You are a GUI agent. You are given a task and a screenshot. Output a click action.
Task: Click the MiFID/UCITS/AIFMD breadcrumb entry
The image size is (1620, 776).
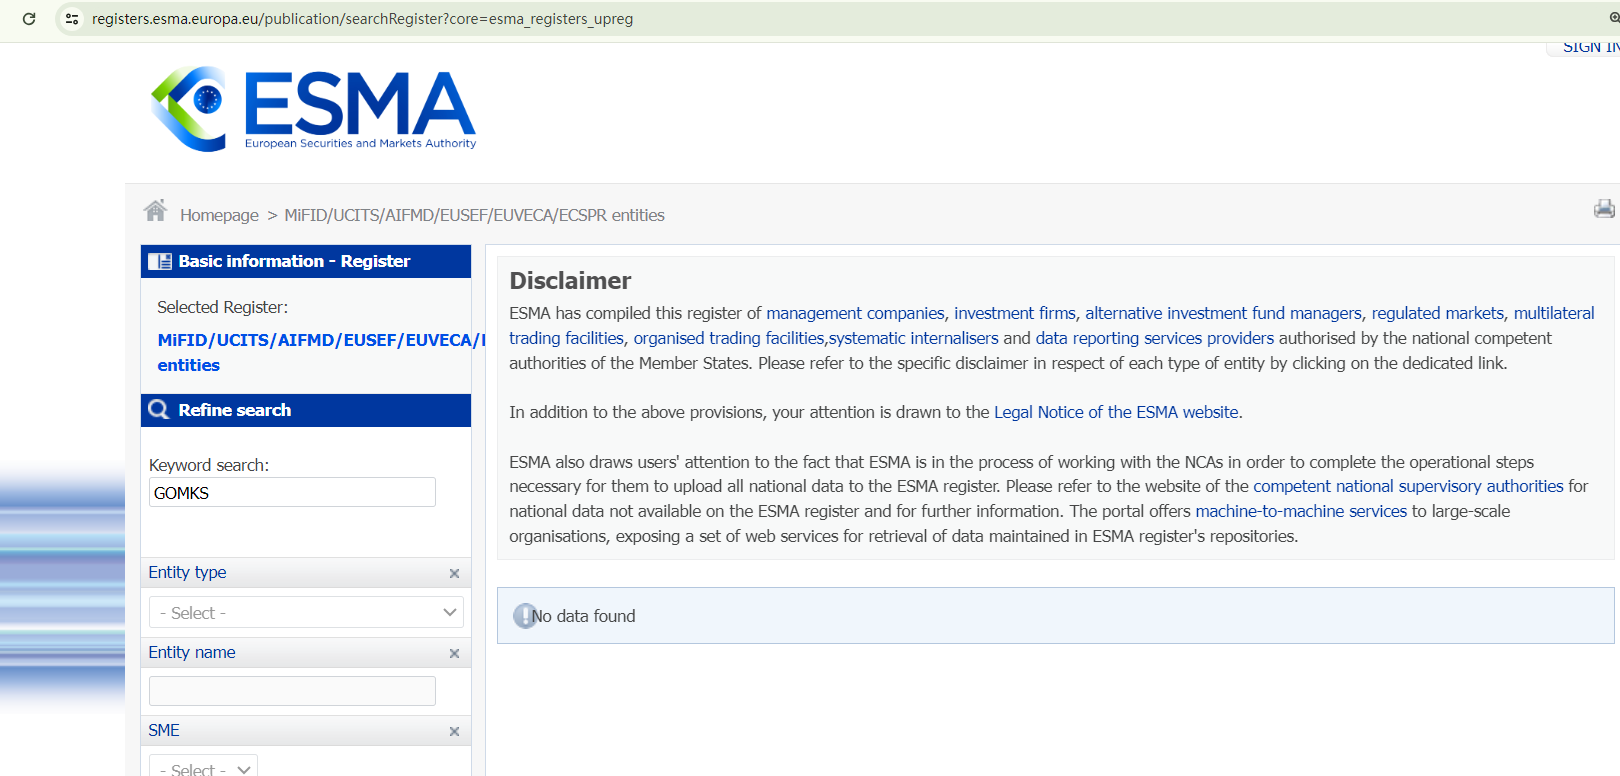tap(474, 215)
